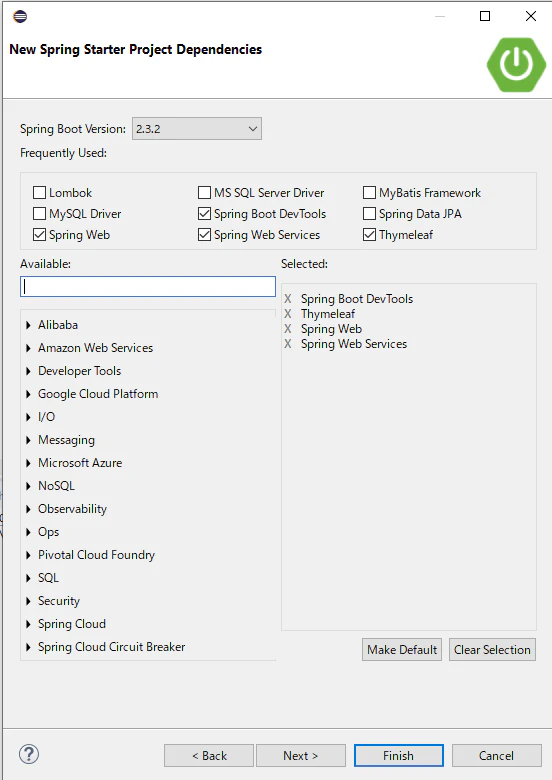Screen dimensions: 552x780
Task: Expand the Spring Cloud category arrow
Action: pos(28,624)
